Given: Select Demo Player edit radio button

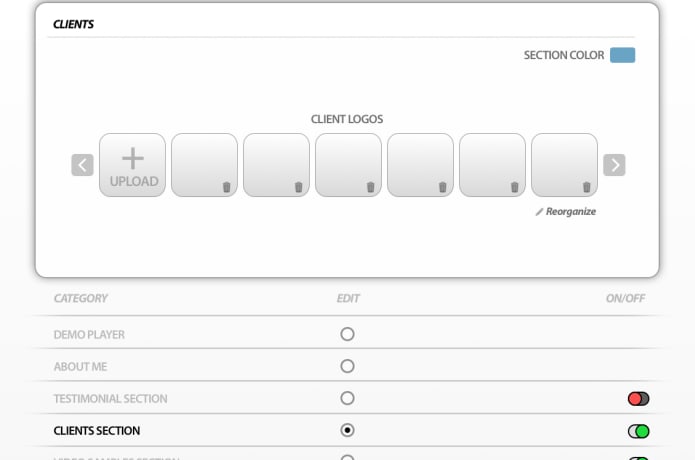Looking at the screenshot, I should pos(347,334).
